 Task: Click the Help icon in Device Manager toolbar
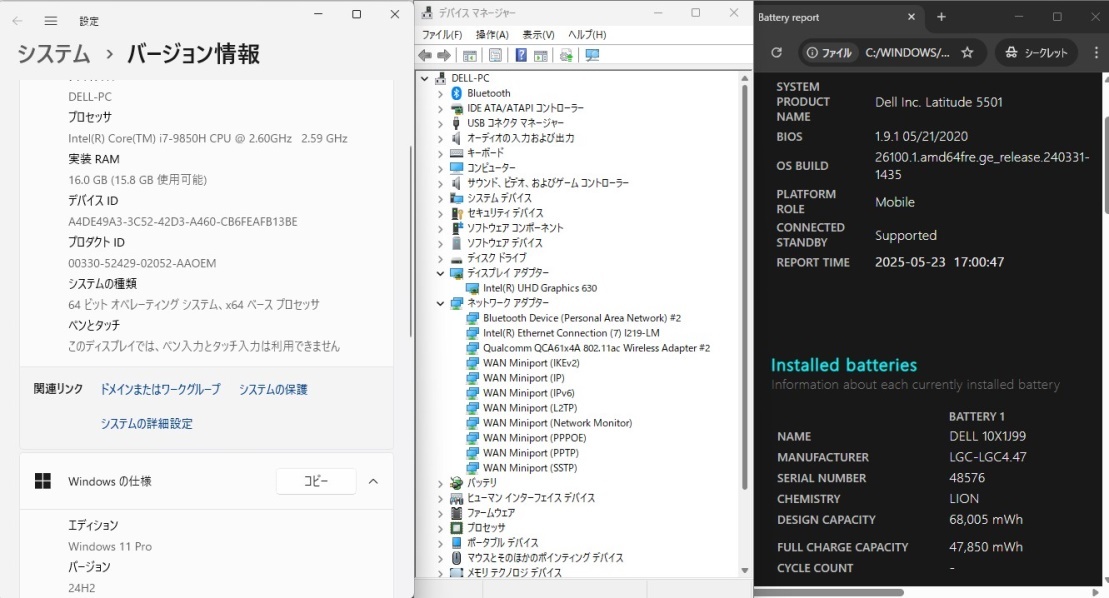click(x=521, y=55)
